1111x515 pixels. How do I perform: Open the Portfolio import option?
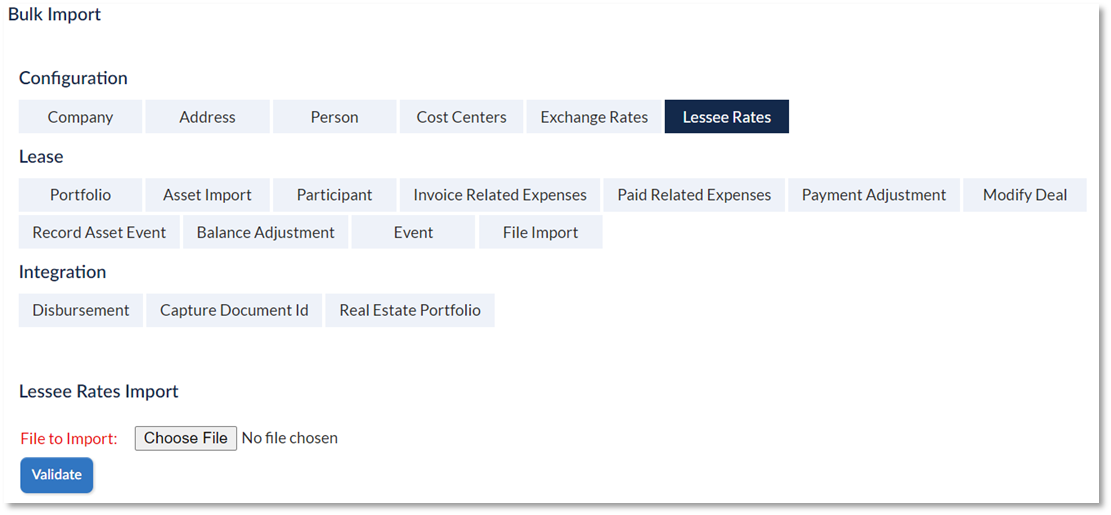tap(80, 195)
